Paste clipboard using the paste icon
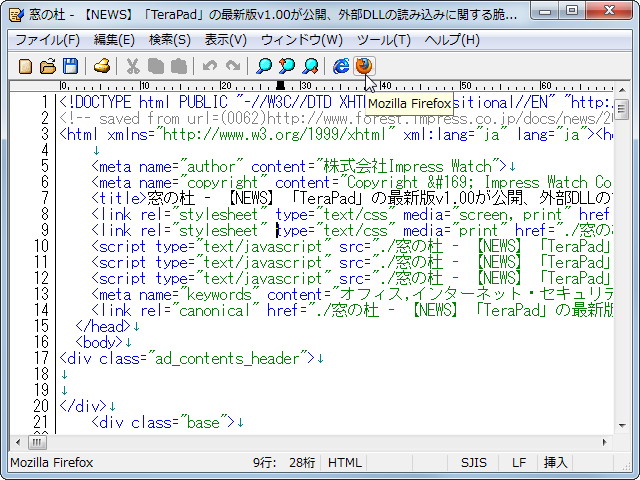 178,66
